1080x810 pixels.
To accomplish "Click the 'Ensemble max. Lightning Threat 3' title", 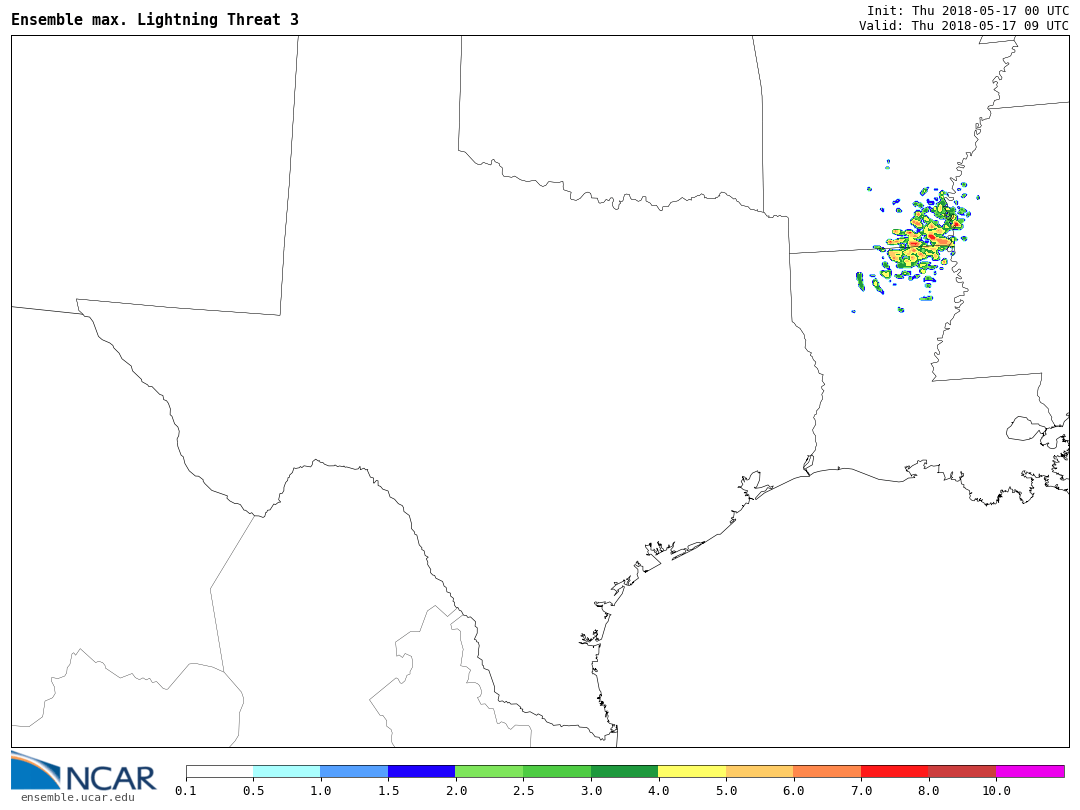I will [x=155, y=20].
